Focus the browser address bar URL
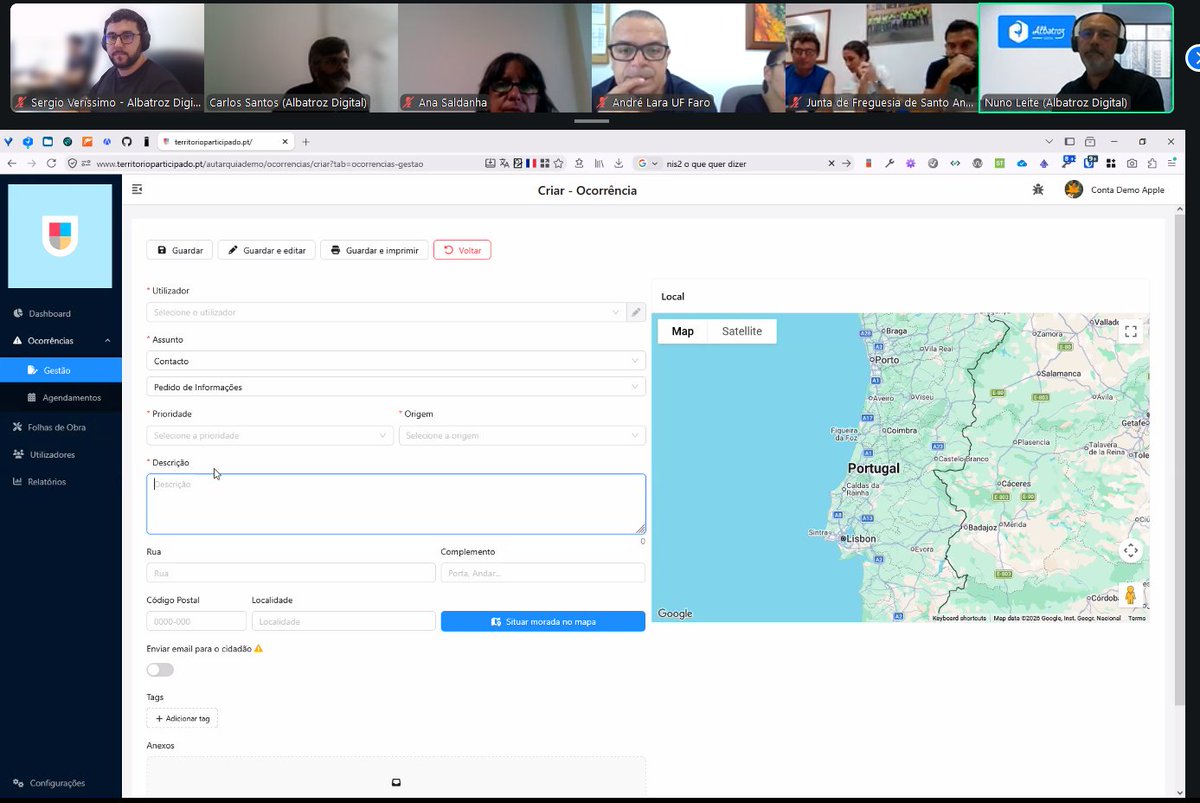This screenshot has width=1200, height=803. 259,163
